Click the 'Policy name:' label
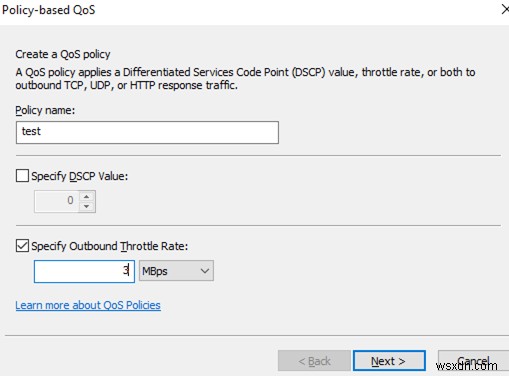 [45, 110]
